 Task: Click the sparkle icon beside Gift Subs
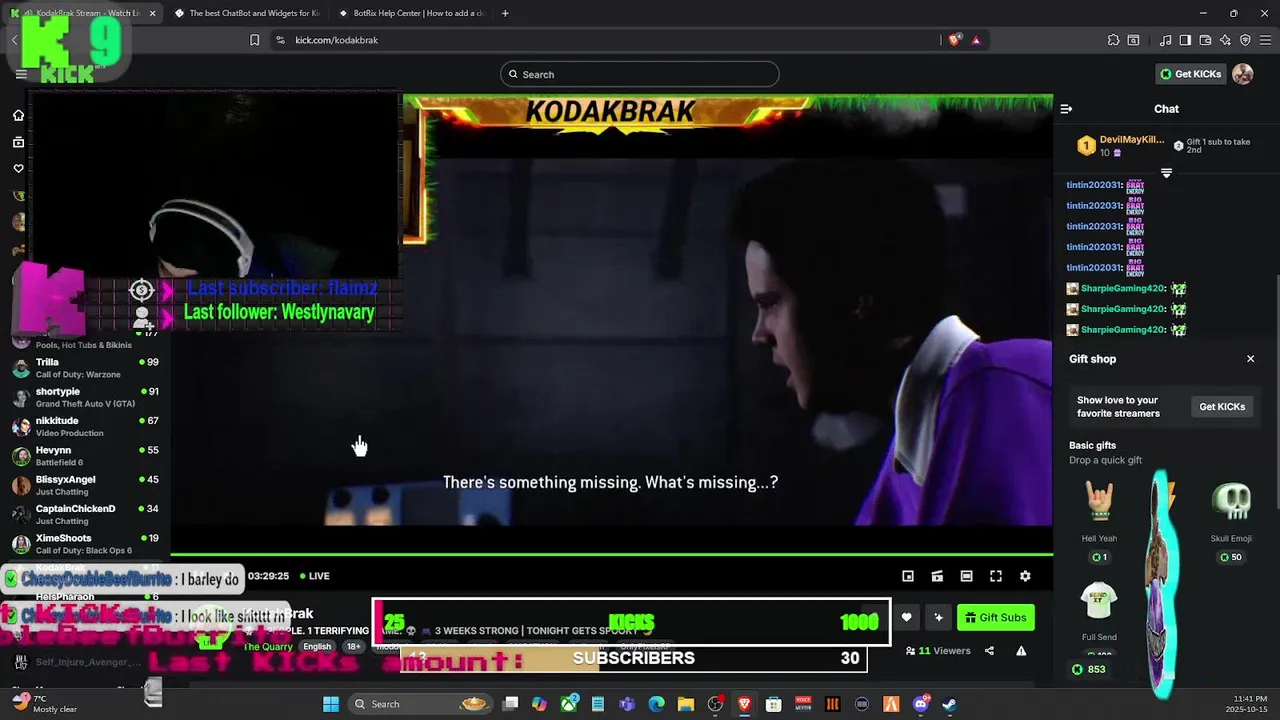click(x=938, y=618)
